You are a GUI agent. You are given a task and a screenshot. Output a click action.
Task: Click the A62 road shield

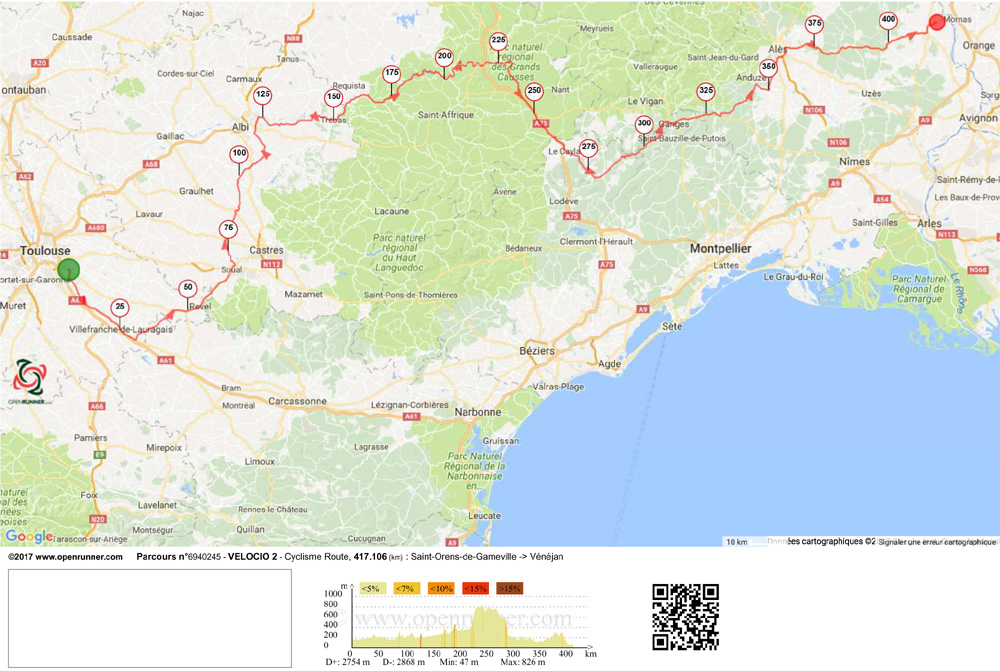[x=24, y=177]
